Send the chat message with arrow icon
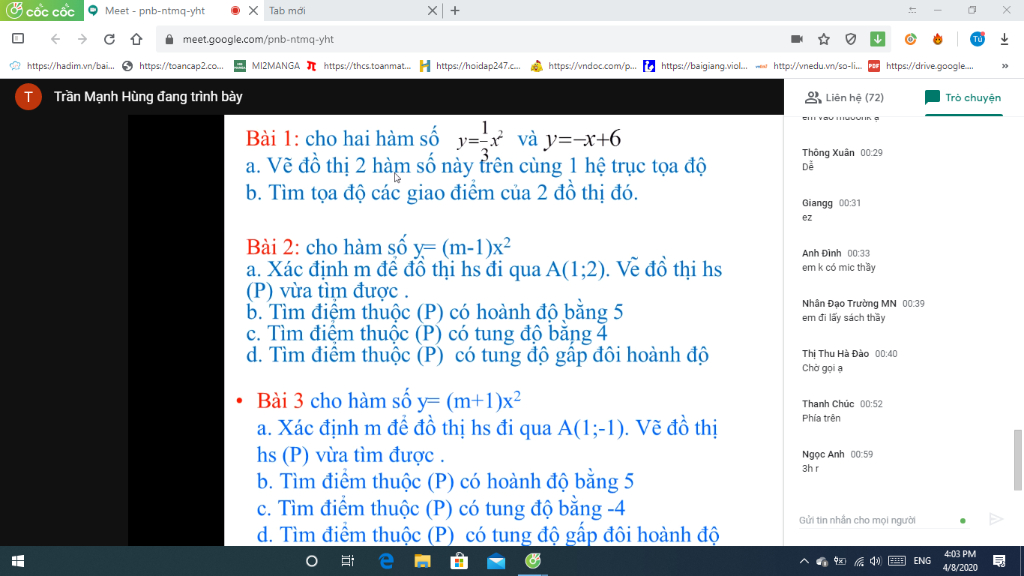 [996, 519]
